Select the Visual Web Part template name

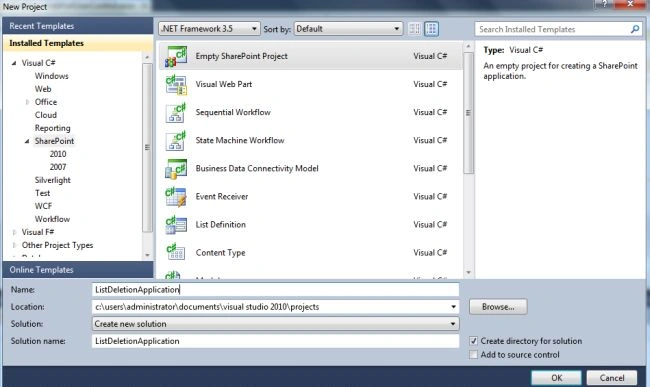pyautogui.click(x=223, y=84)
